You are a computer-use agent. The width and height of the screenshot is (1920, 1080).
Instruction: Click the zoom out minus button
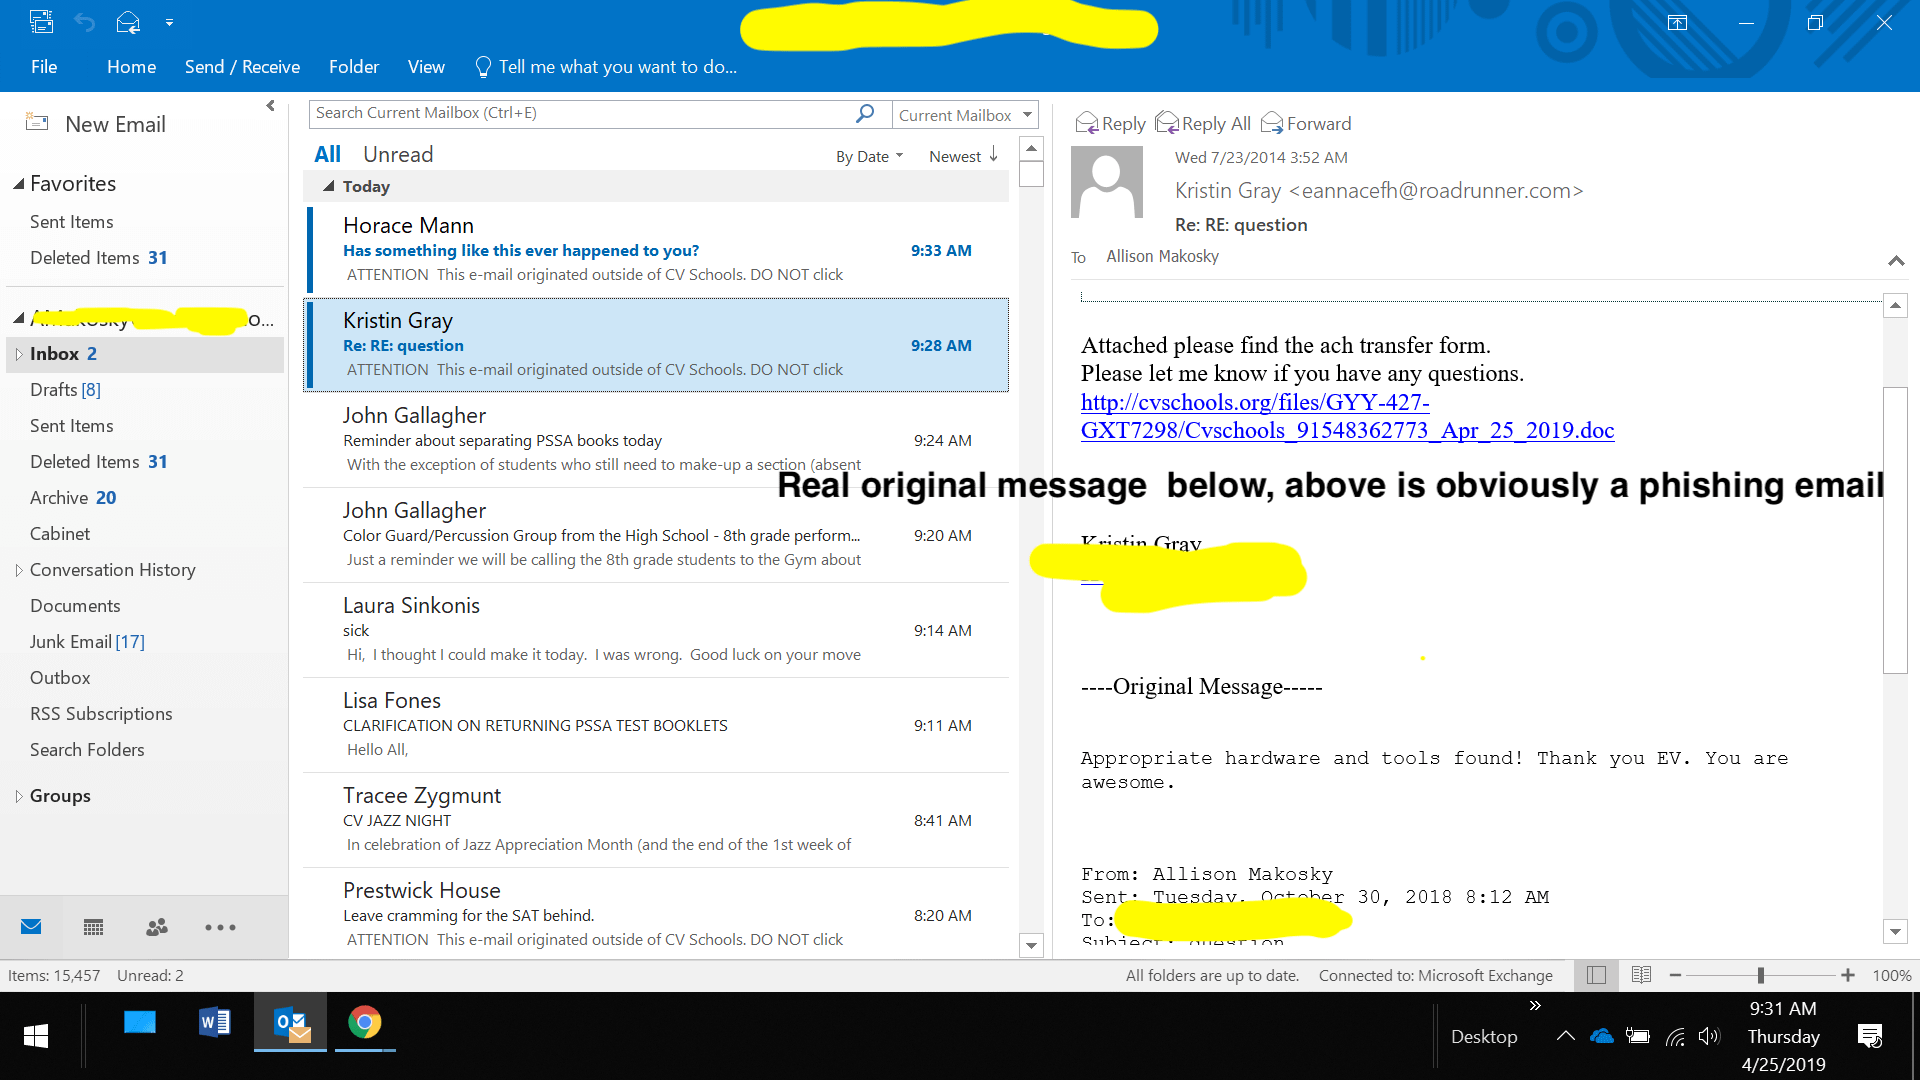tap(1675, 975)
